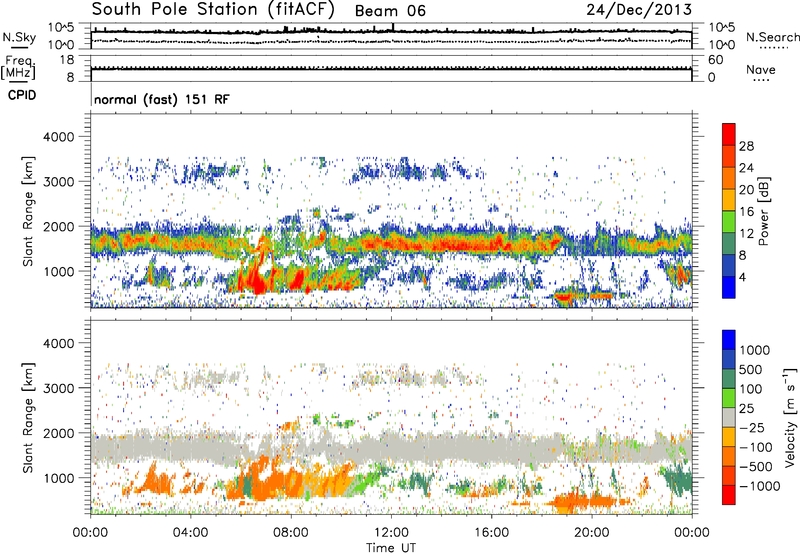Viewport: 800px width, 554px height.
Task: Pick the teal power color between 8 and 12
Action: [x=729, y=243]
